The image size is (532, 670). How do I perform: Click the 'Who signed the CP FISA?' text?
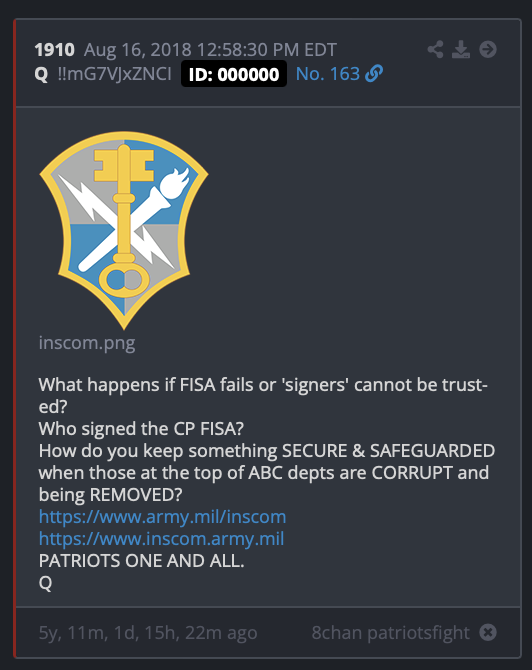tap(141, 429)
